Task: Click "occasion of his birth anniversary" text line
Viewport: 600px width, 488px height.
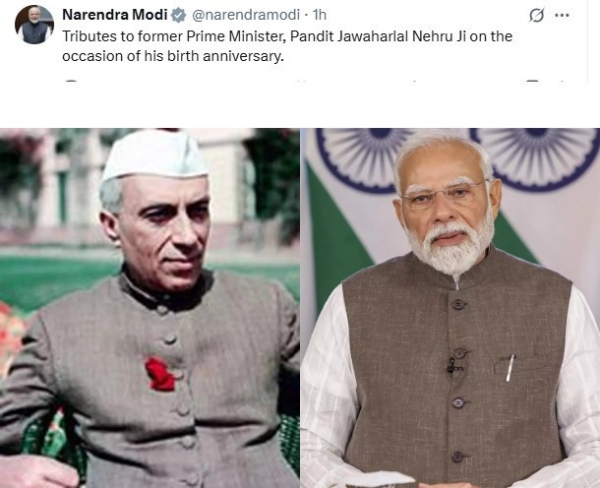Action: (173, 56)
